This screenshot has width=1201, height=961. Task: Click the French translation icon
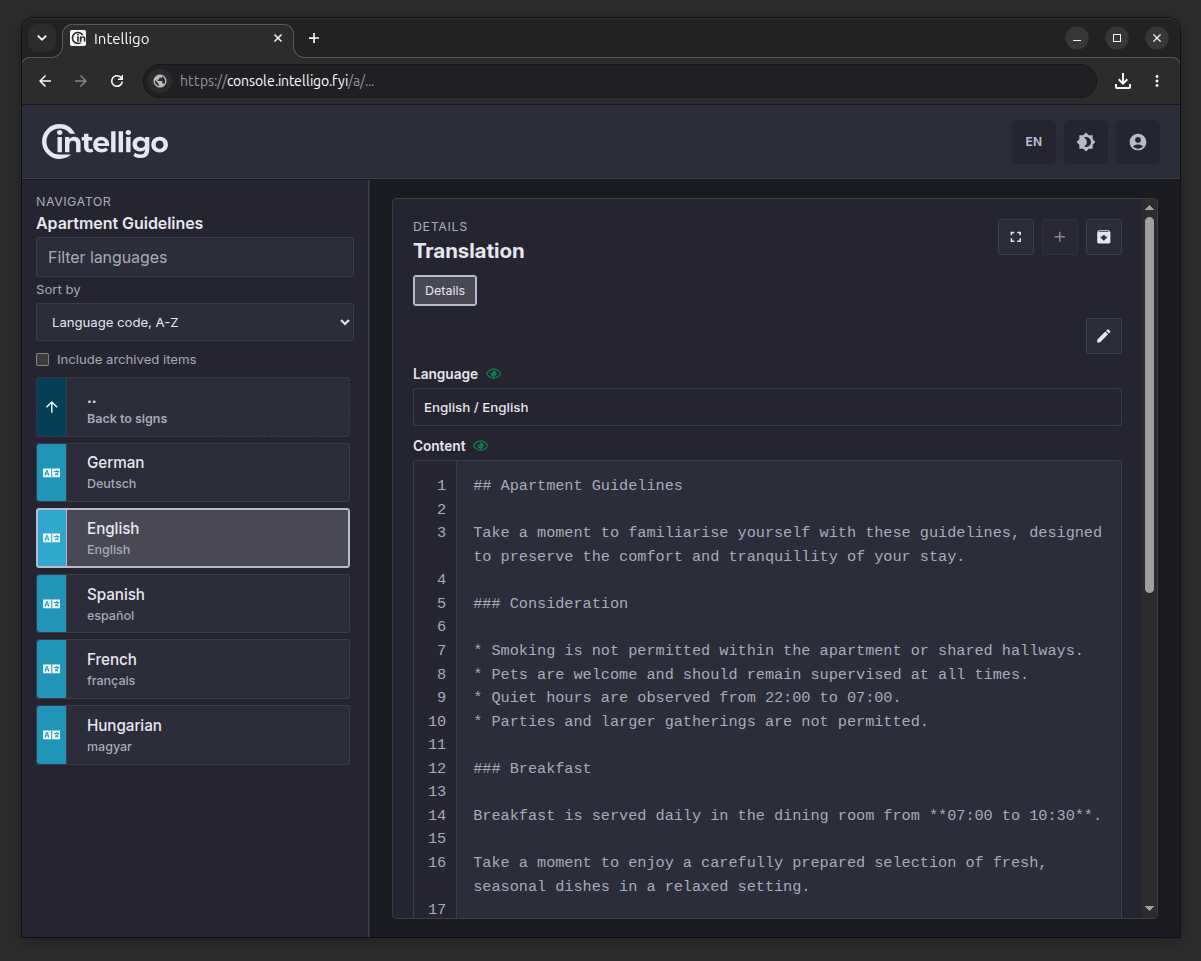pyautogui.click(x=52, y=669)
